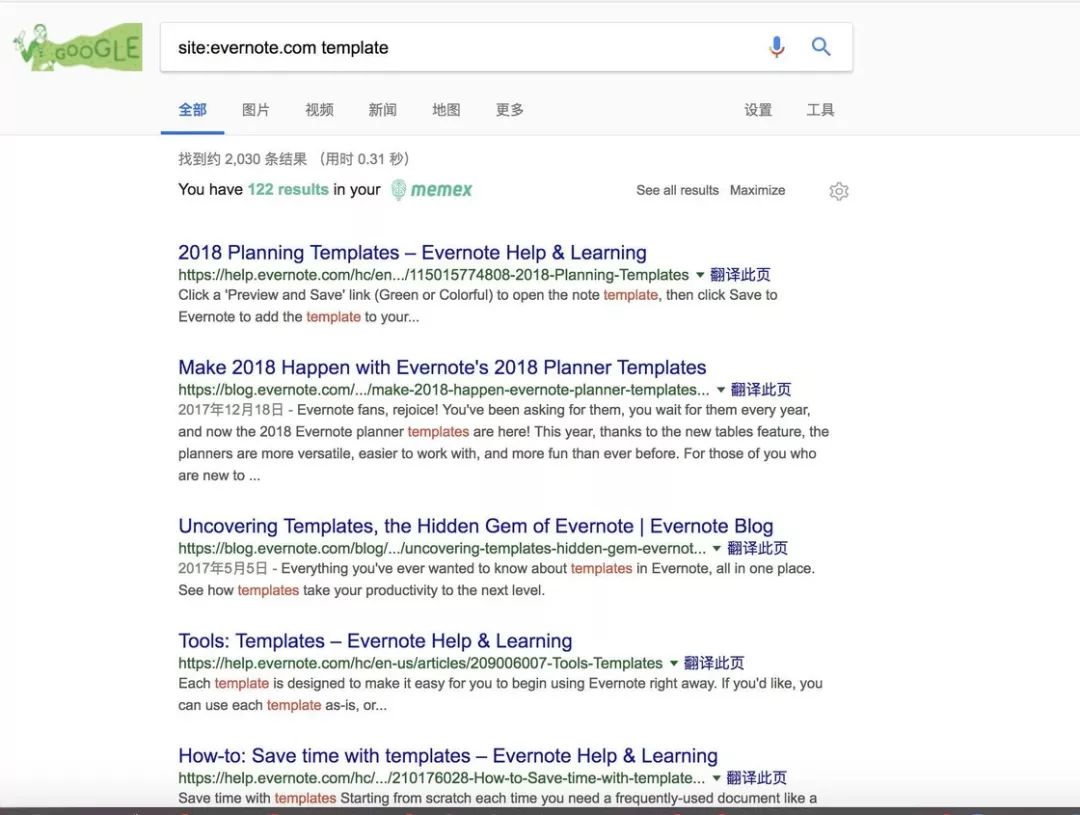1080x815 pixels.
Task: Expand dropdown arrow next to make-2018-happen URL
Action: click(x=720, y=390)
